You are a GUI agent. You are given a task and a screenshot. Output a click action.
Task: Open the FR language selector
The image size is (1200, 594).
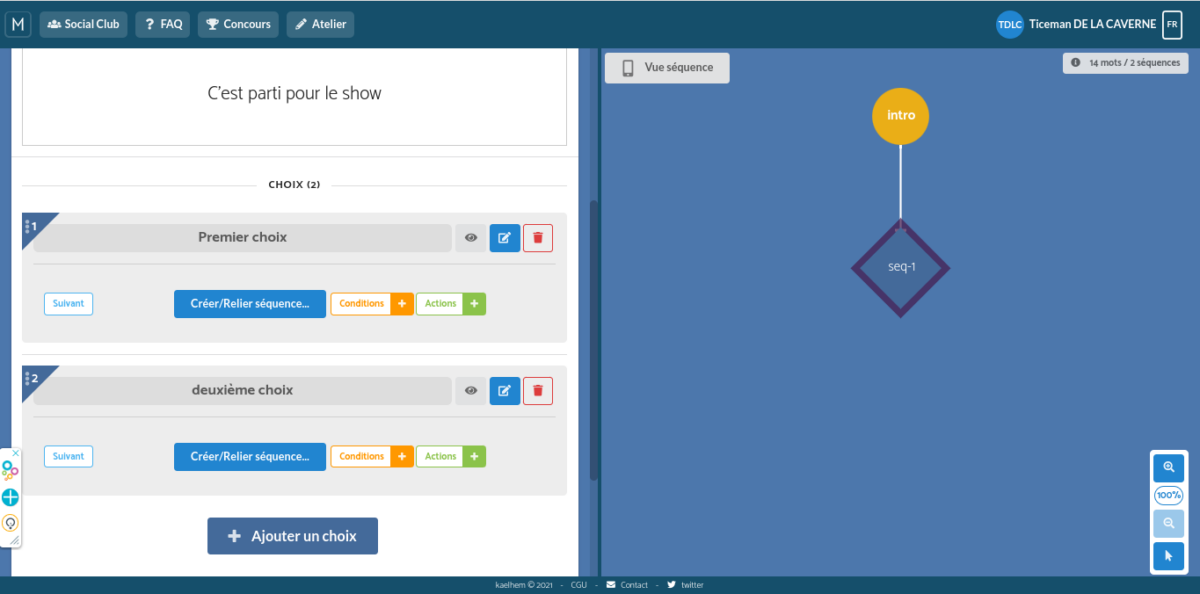coord(1171,24)
